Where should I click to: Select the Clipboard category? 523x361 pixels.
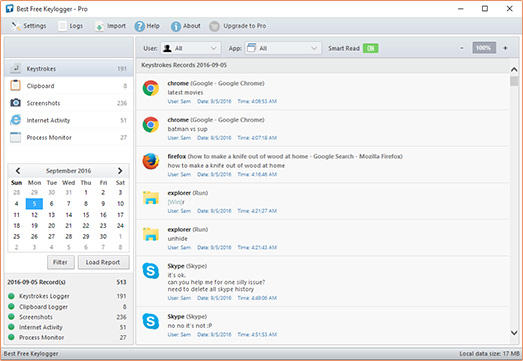click(x=69, y=86)
